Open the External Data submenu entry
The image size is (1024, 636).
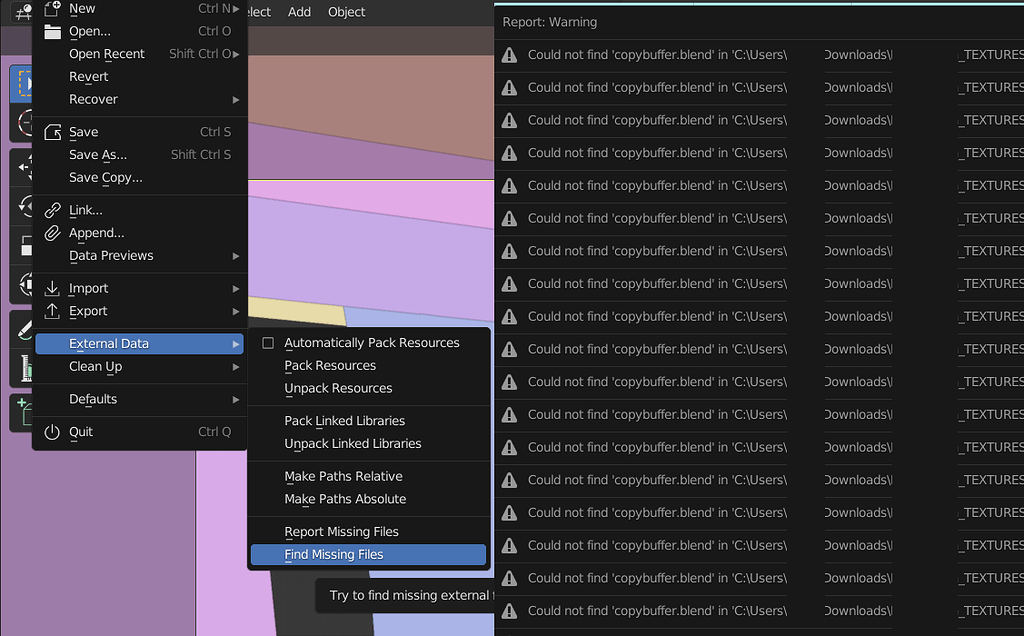(139, 344)
